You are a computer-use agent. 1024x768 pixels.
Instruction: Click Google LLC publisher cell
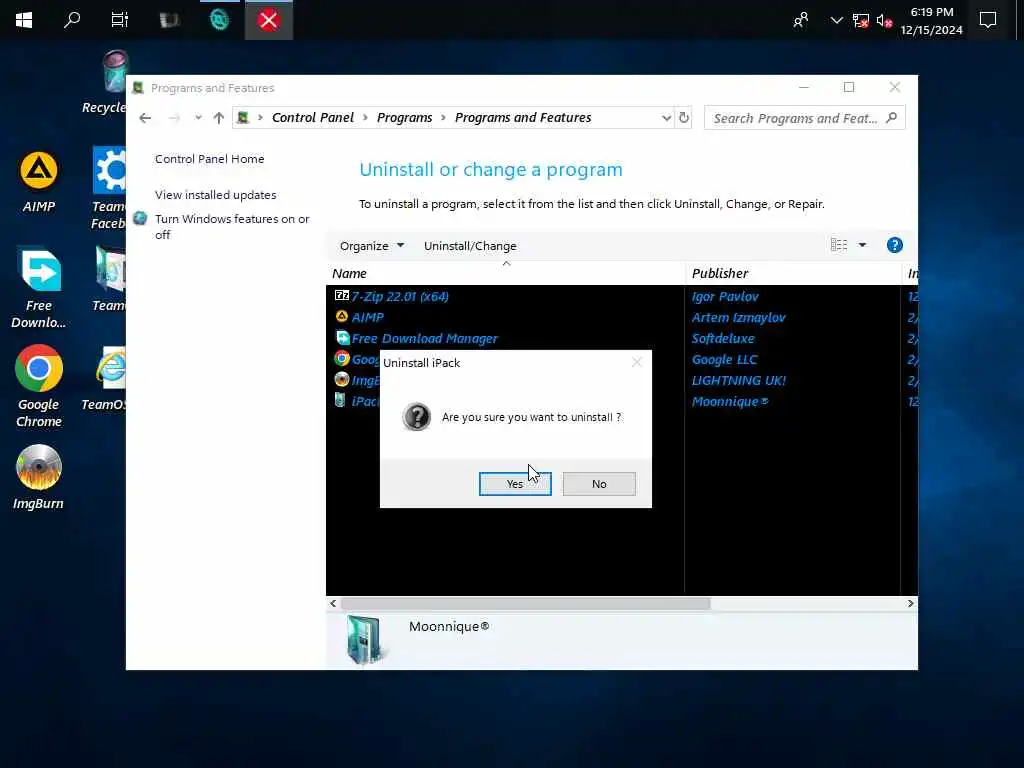coord(724,359)
